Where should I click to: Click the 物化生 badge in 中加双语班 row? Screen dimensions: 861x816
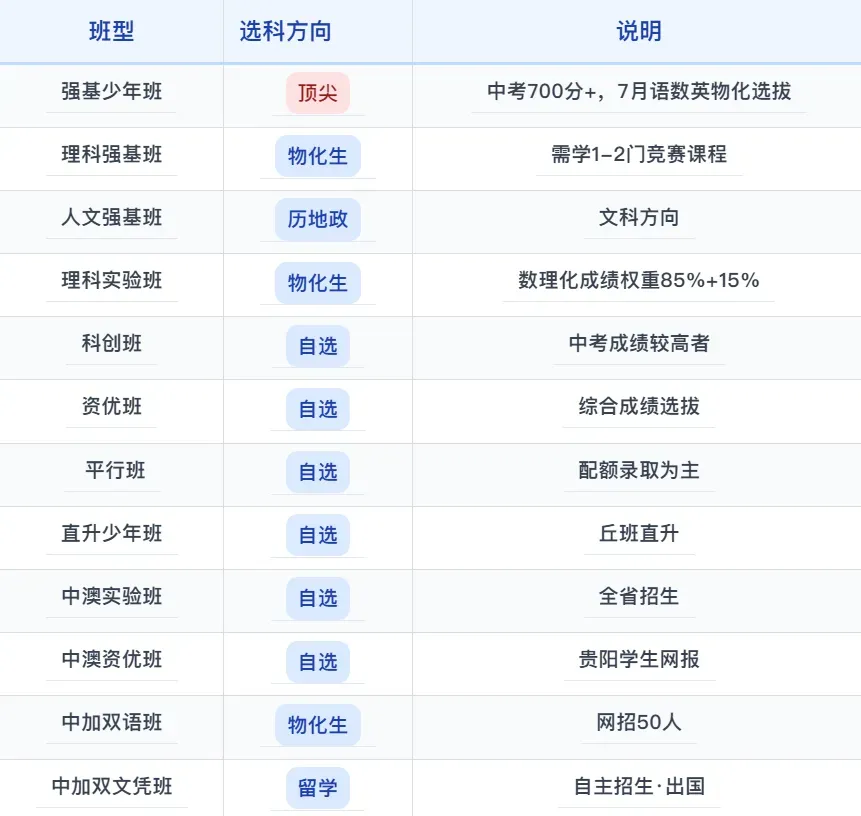coord(318,725)
